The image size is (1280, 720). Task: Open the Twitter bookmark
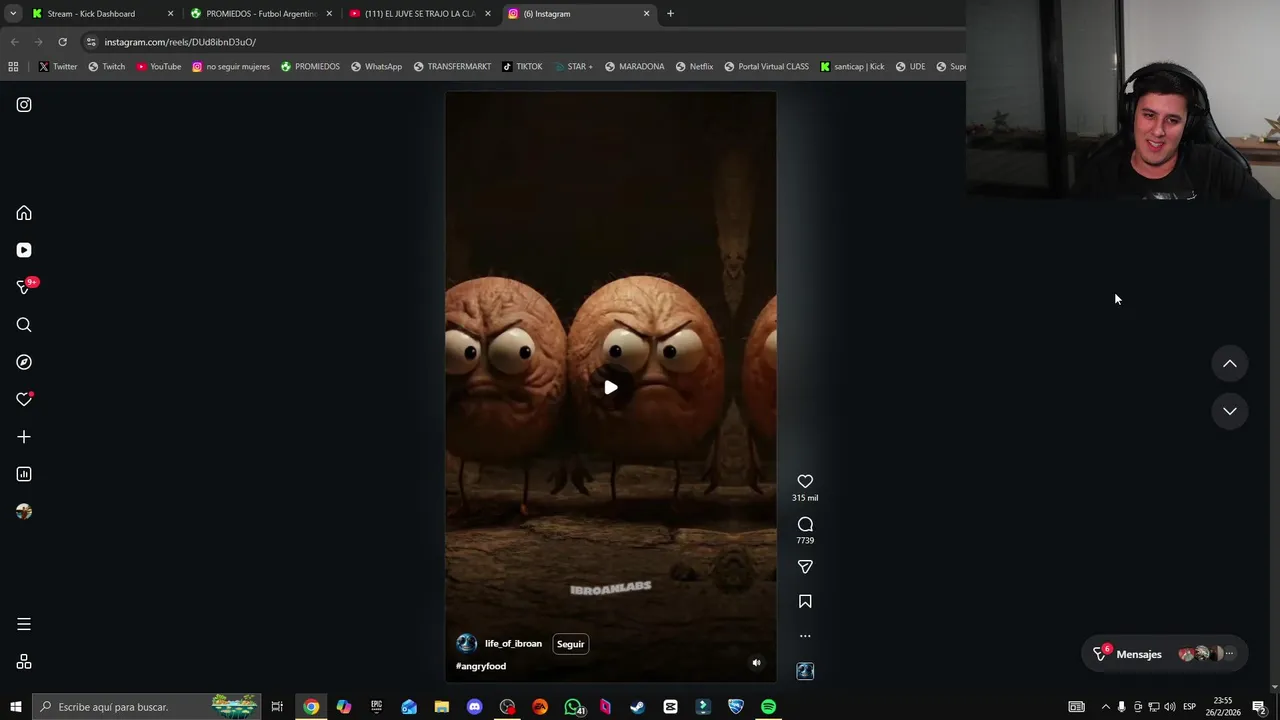point(58,67)
